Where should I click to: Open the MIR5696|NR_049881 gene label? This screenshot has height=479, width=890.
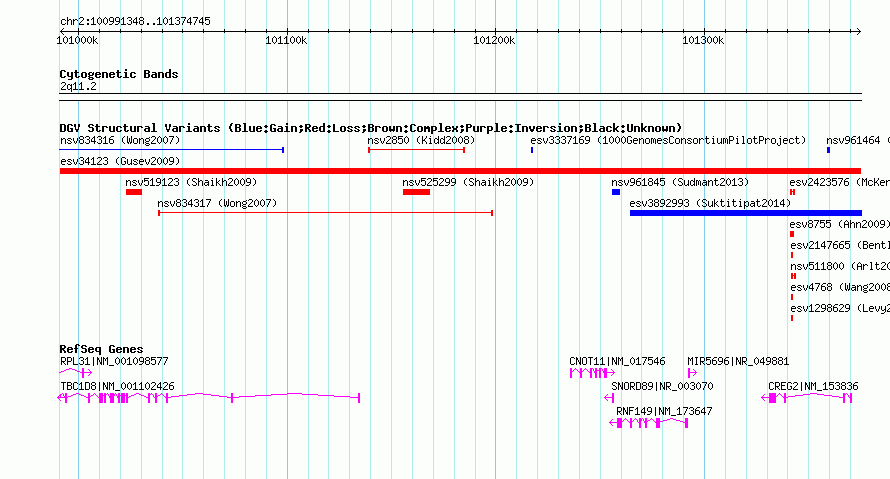[x=738, y=361]
